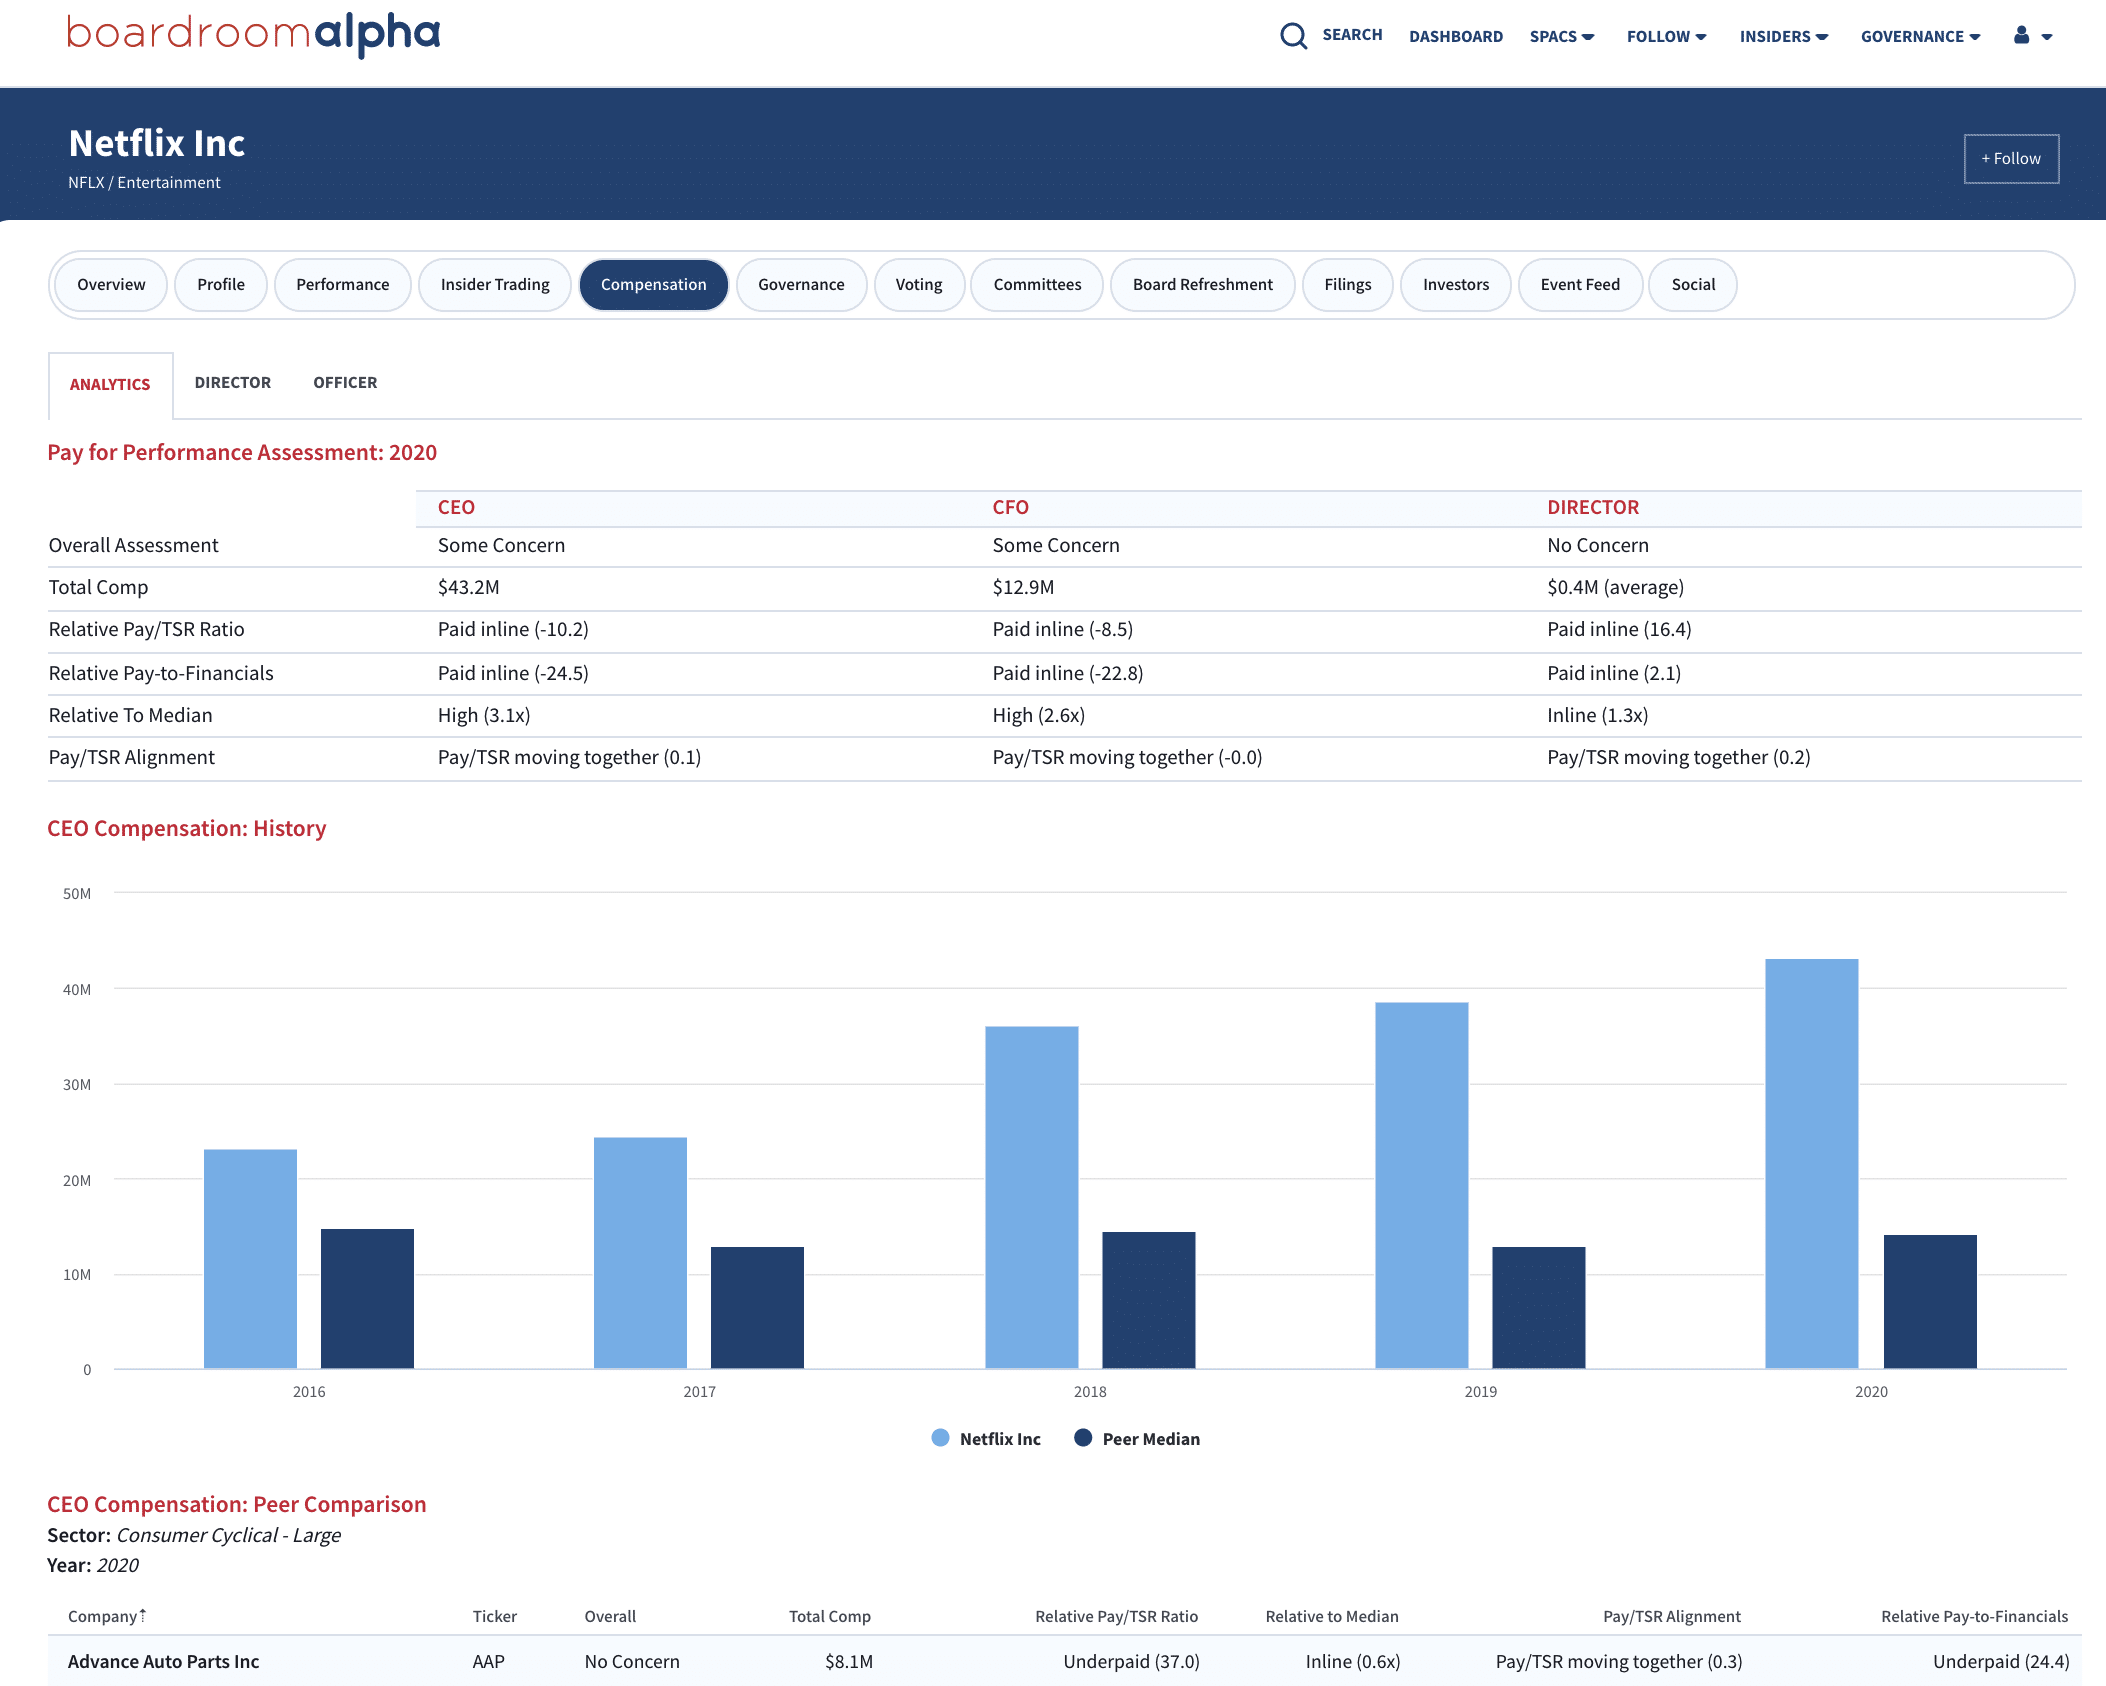The width and height of the screenshot is (2106, 1686).
Task: Click CEO relative to median High (3.1x)
Action: (x=484, y=715)
